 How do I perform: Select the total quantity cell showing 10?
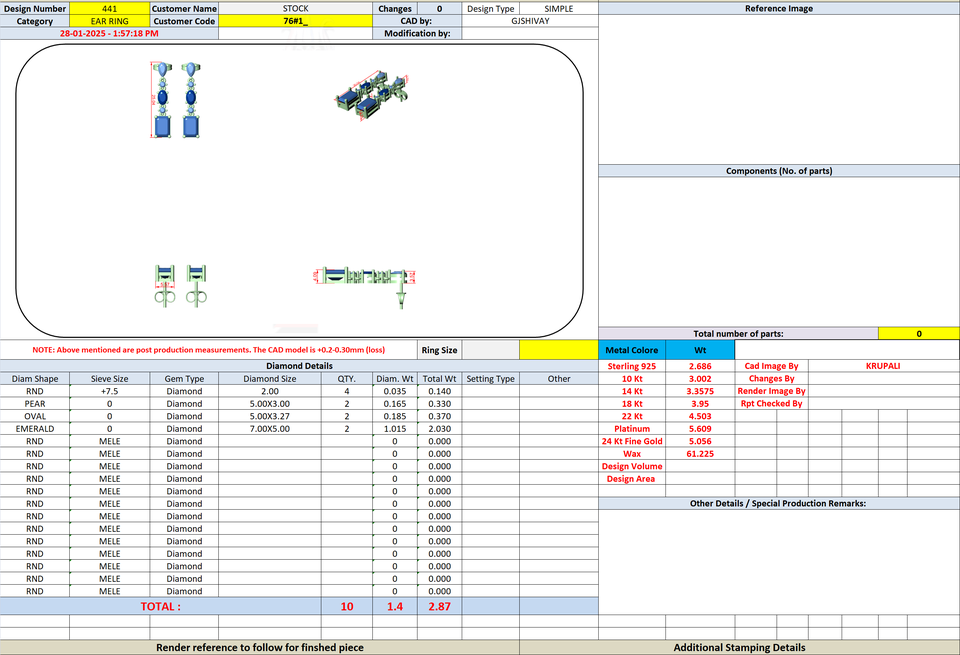[347, 606]
